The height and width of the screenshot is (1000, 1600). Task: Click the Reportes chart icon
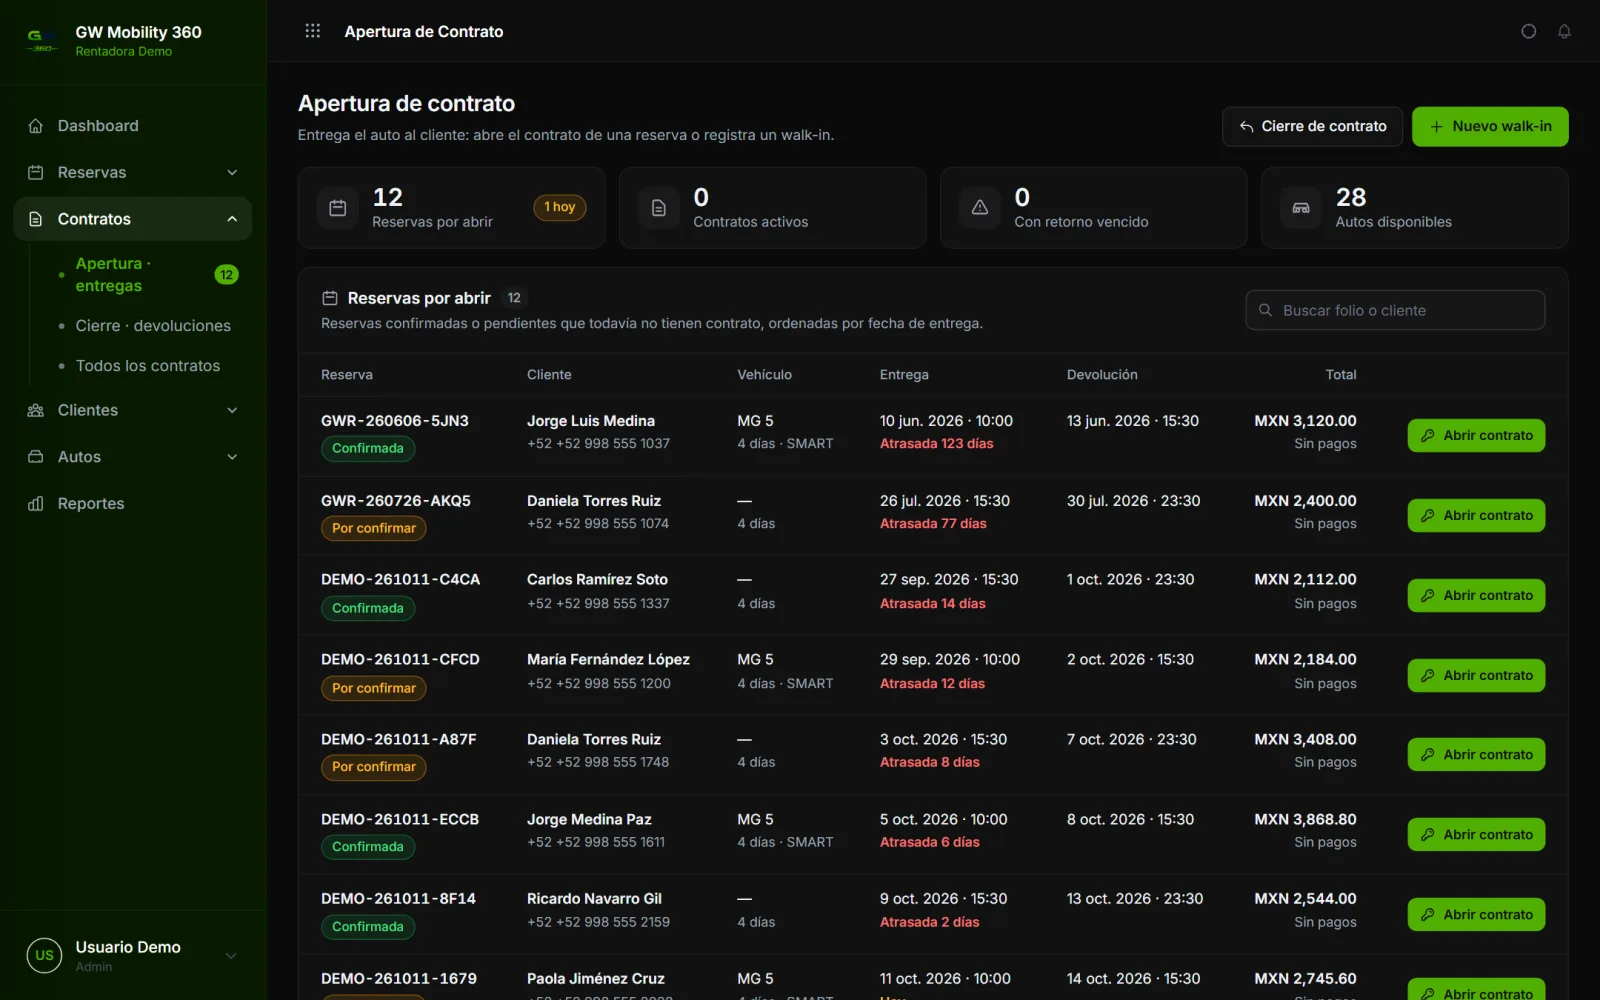36,504
